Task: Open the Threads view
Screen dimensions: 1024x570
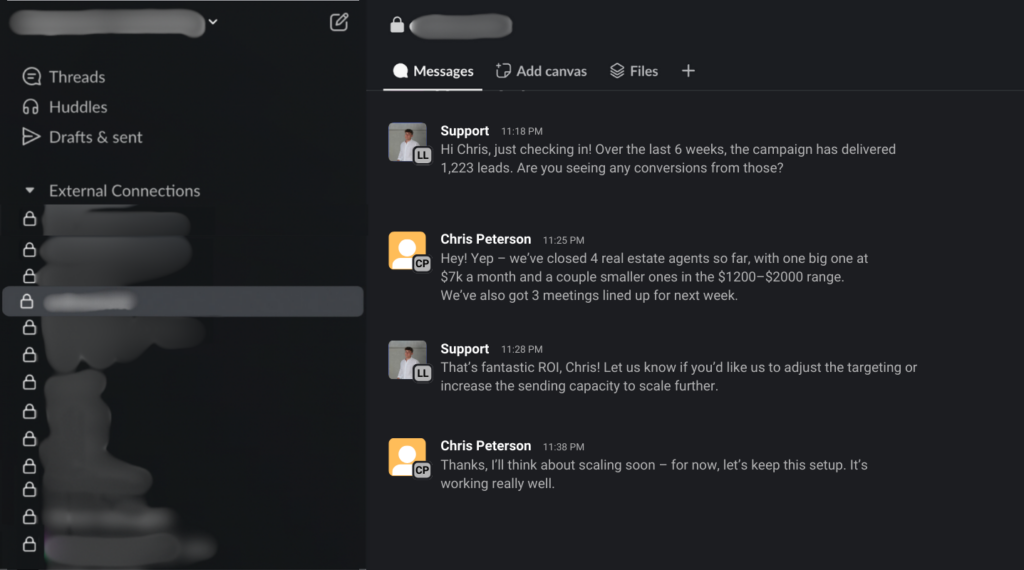Action: tap(76, 77)
